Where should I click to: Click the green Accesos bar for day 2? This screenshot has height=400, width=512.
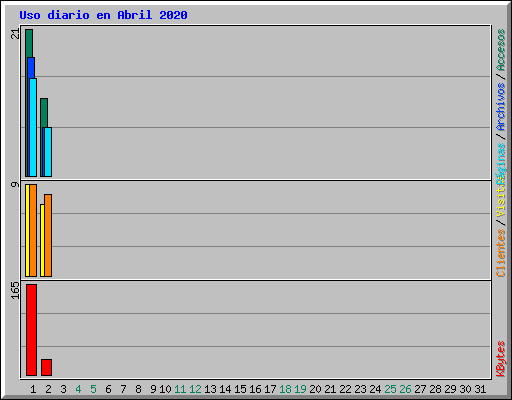[44, 112]
